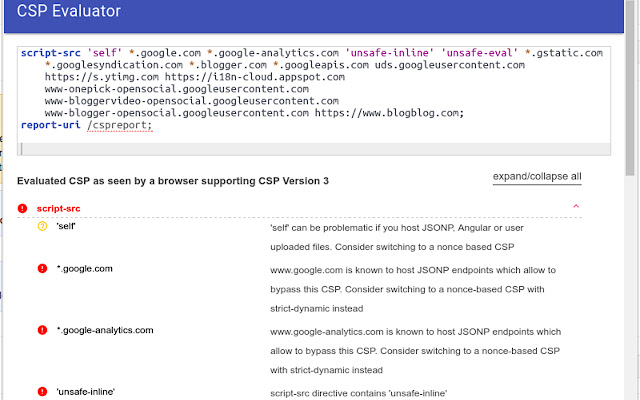The image size is (640, 400).
Task: Click the 'unsafe-eval' token in the policy
Action: tap(482, 53)
